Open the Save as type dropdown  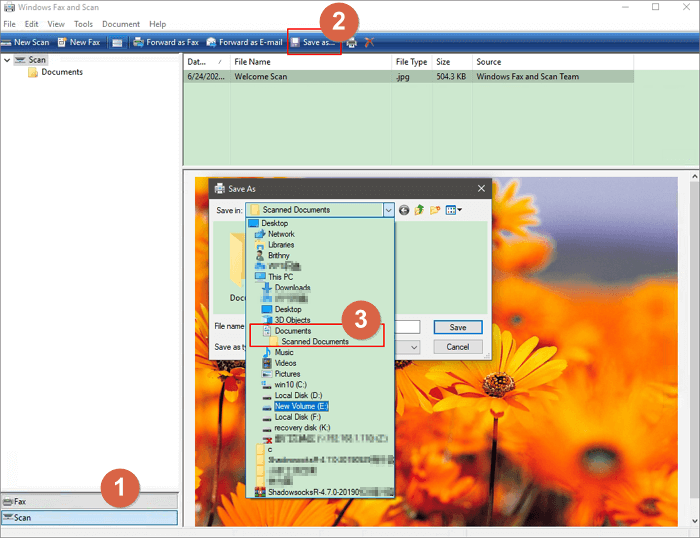(414, 347)
